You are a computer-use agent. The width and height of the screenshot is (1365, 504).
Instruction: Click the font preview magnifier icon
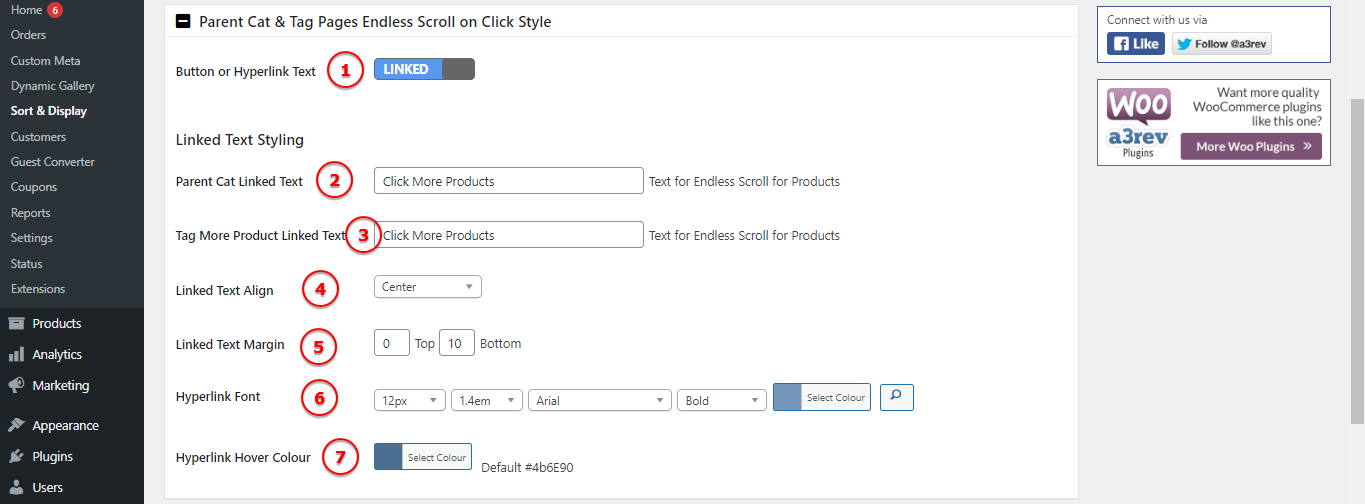pyautogui.click(x=896, y=398)
